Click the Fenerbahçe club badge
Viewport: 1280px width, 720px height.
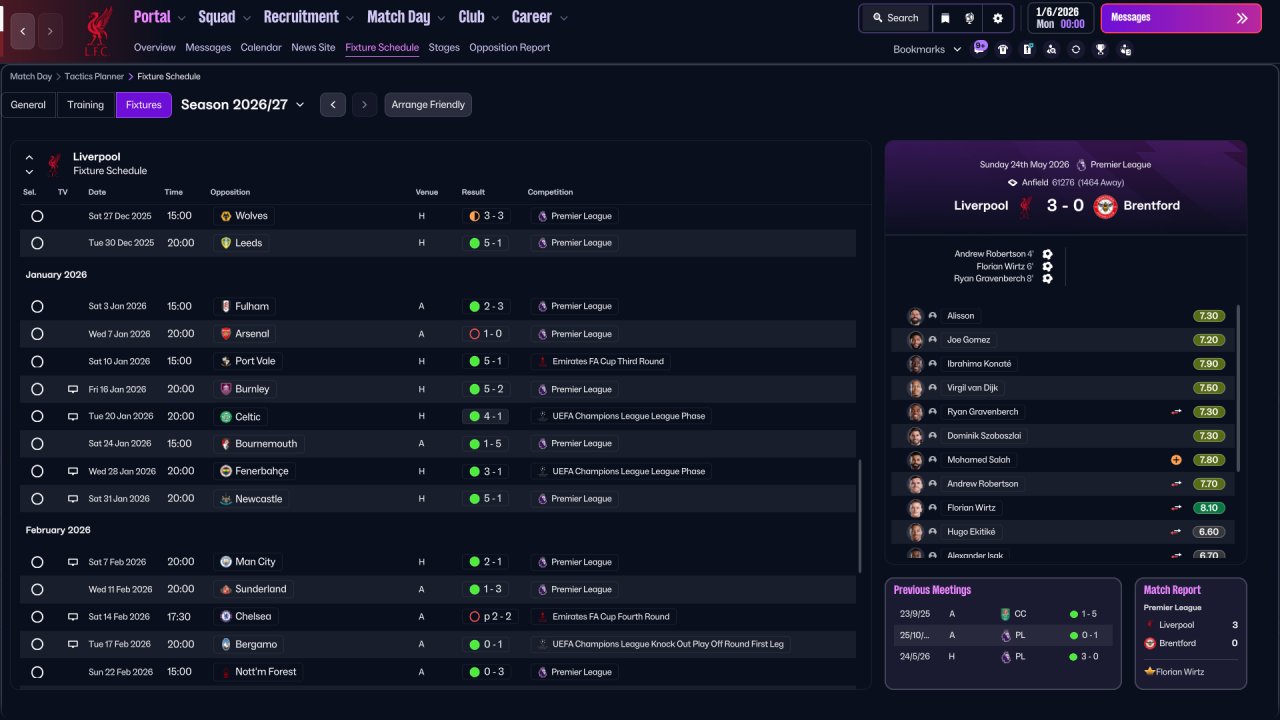(226, 471)
